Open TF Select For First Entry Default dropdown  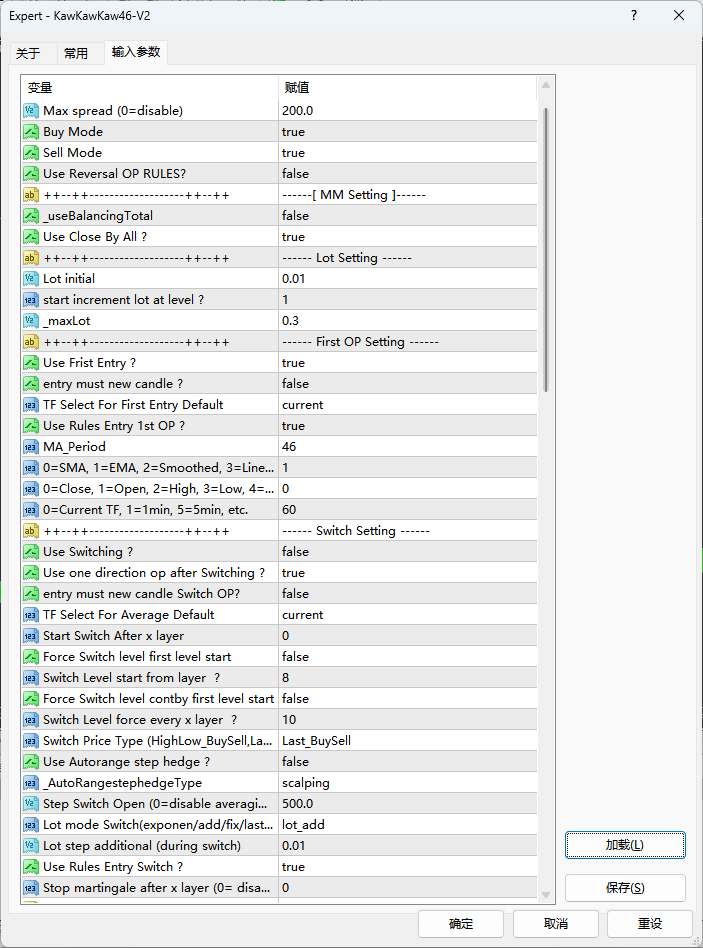(407, 405)
